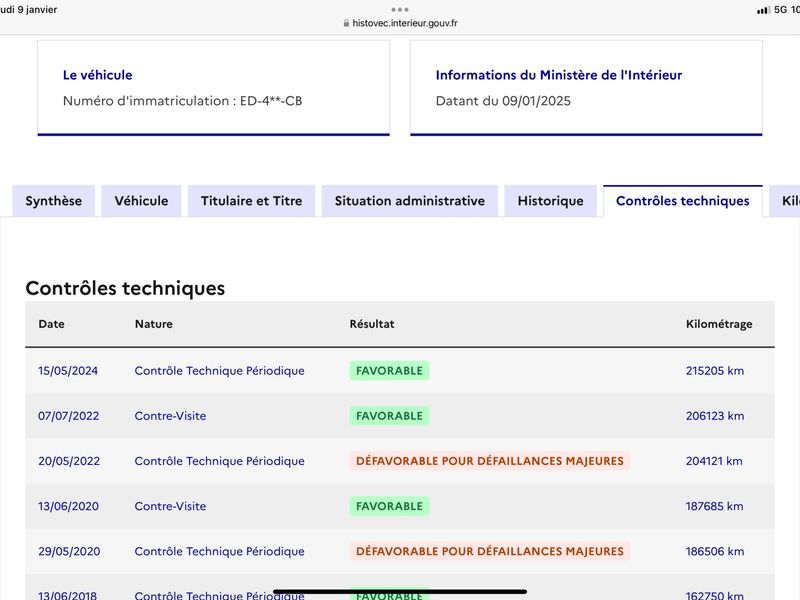Viewport: 800px width, 600px height.
Task: Tap the cellular signal bars icon
Action: coord(763,10)
